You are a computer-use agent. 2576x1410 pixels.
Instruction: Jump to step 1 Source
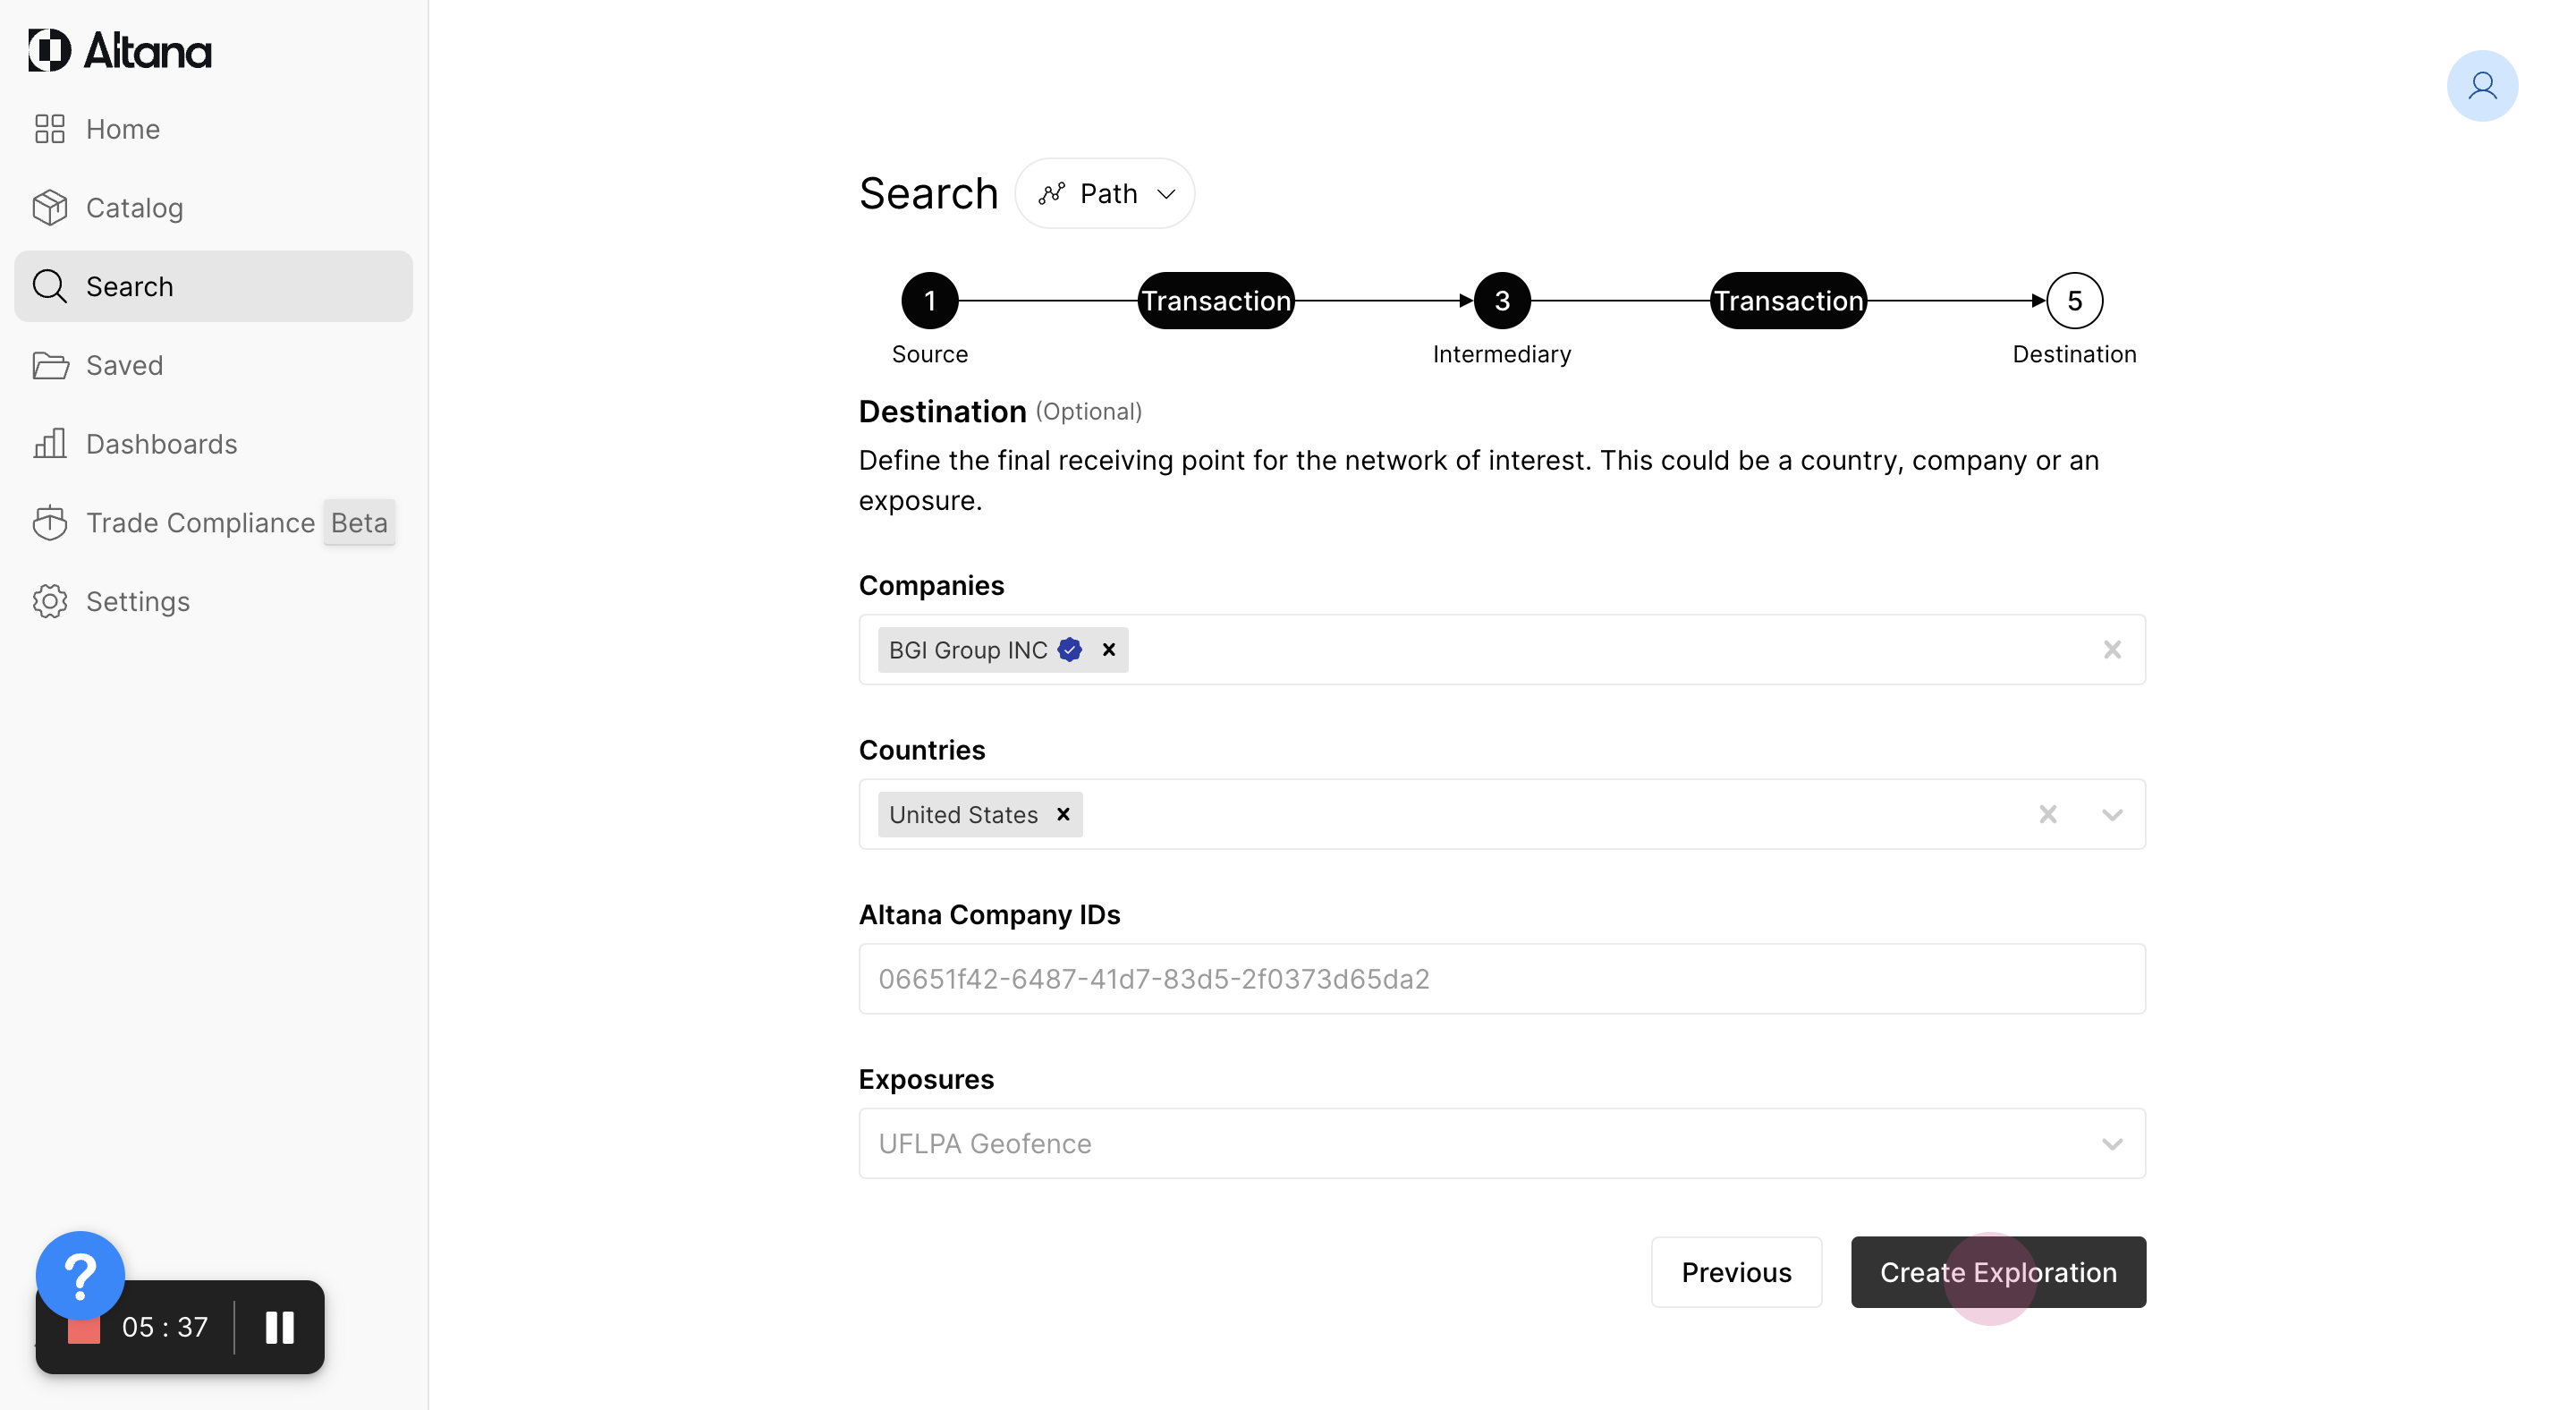[x=929, y=301]
